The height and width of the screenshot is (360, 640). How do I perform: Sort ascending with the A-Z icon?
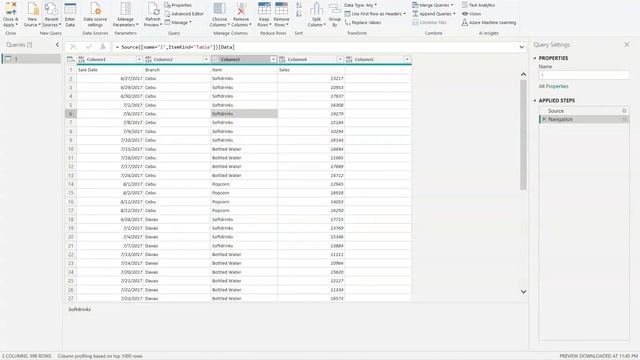[x=299, y=5]
